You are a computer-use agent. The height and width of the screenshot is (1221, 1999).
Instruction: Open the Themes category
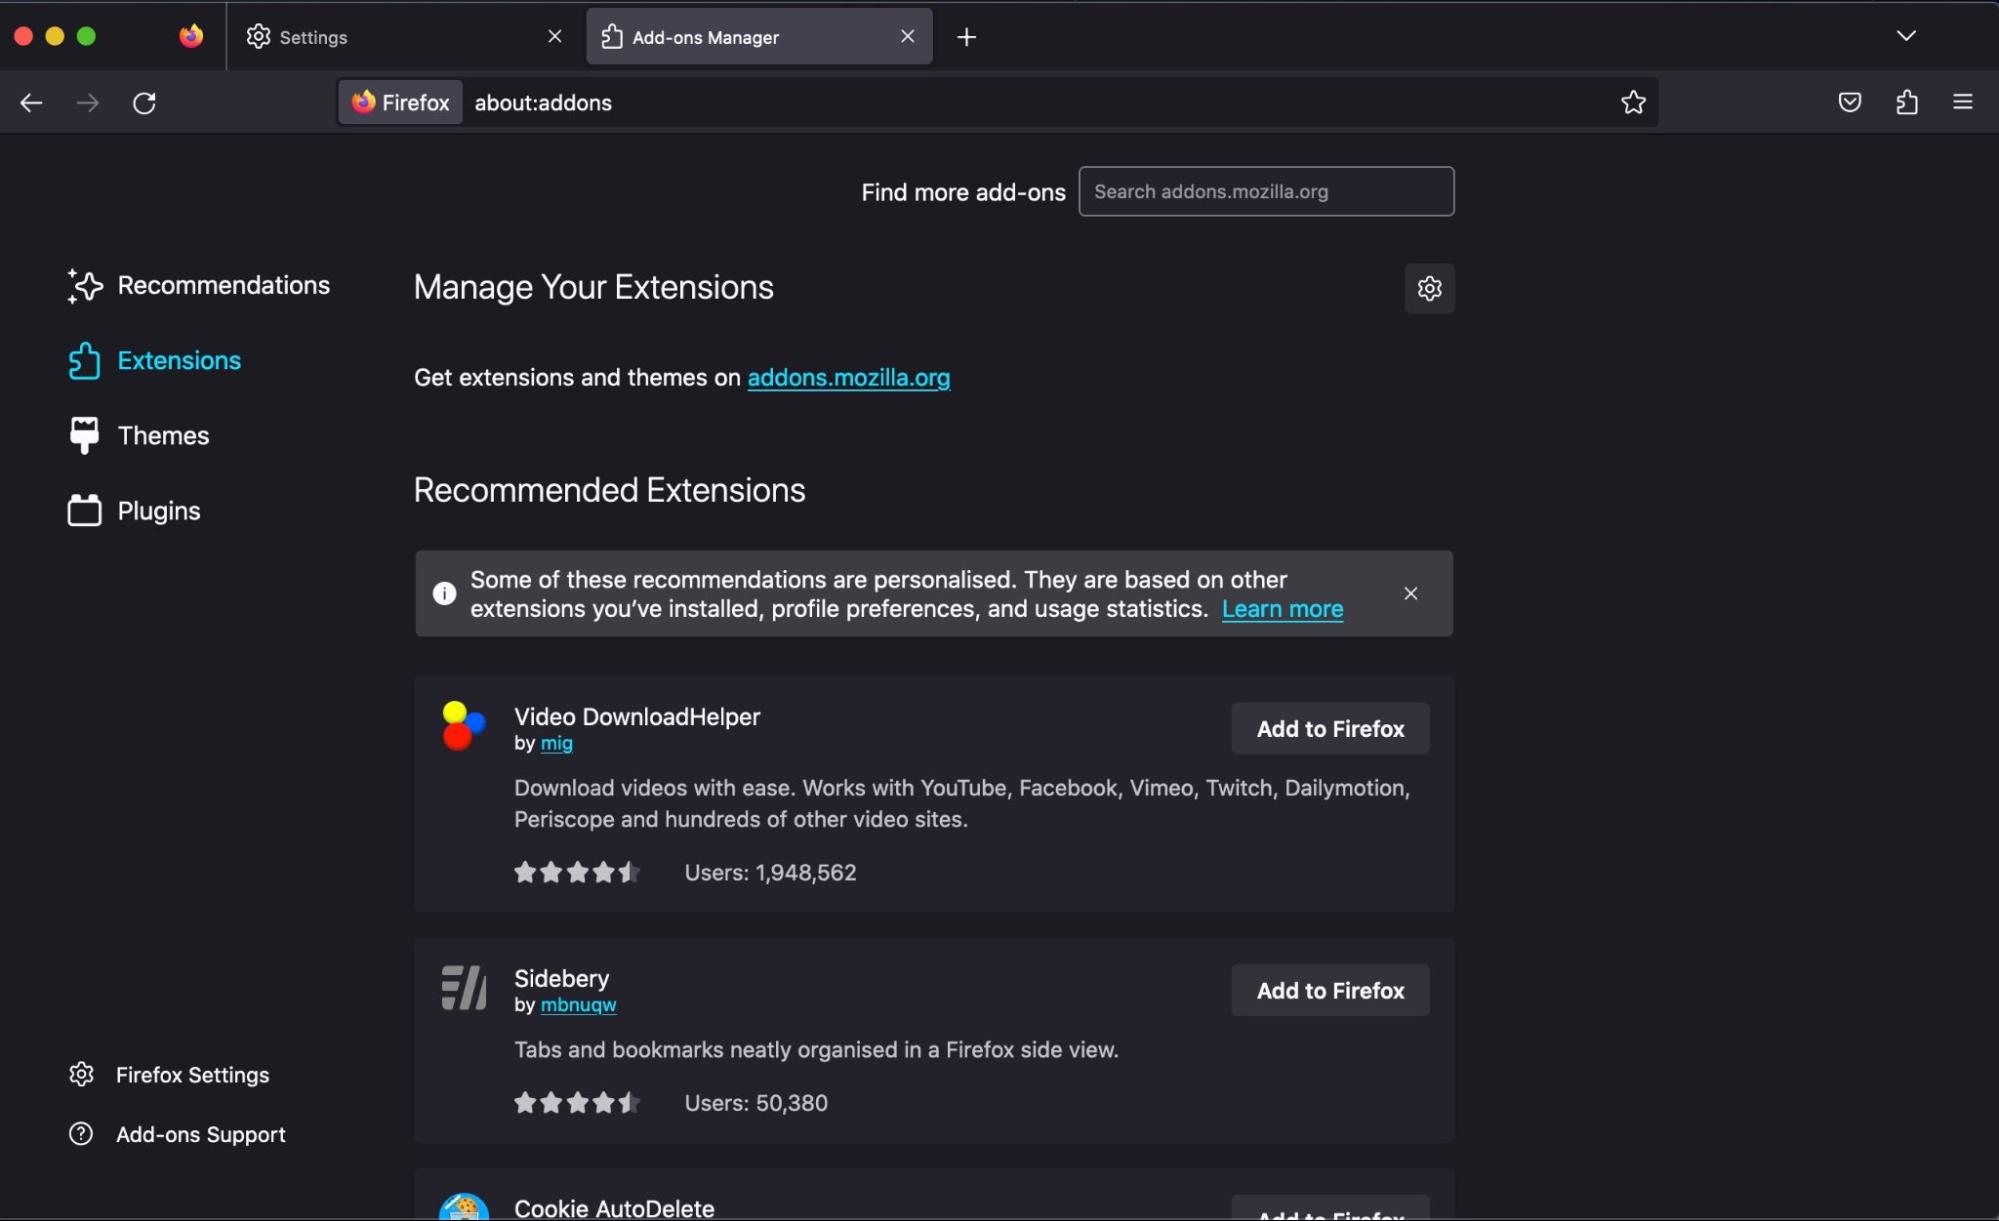[x=138, y=435]
